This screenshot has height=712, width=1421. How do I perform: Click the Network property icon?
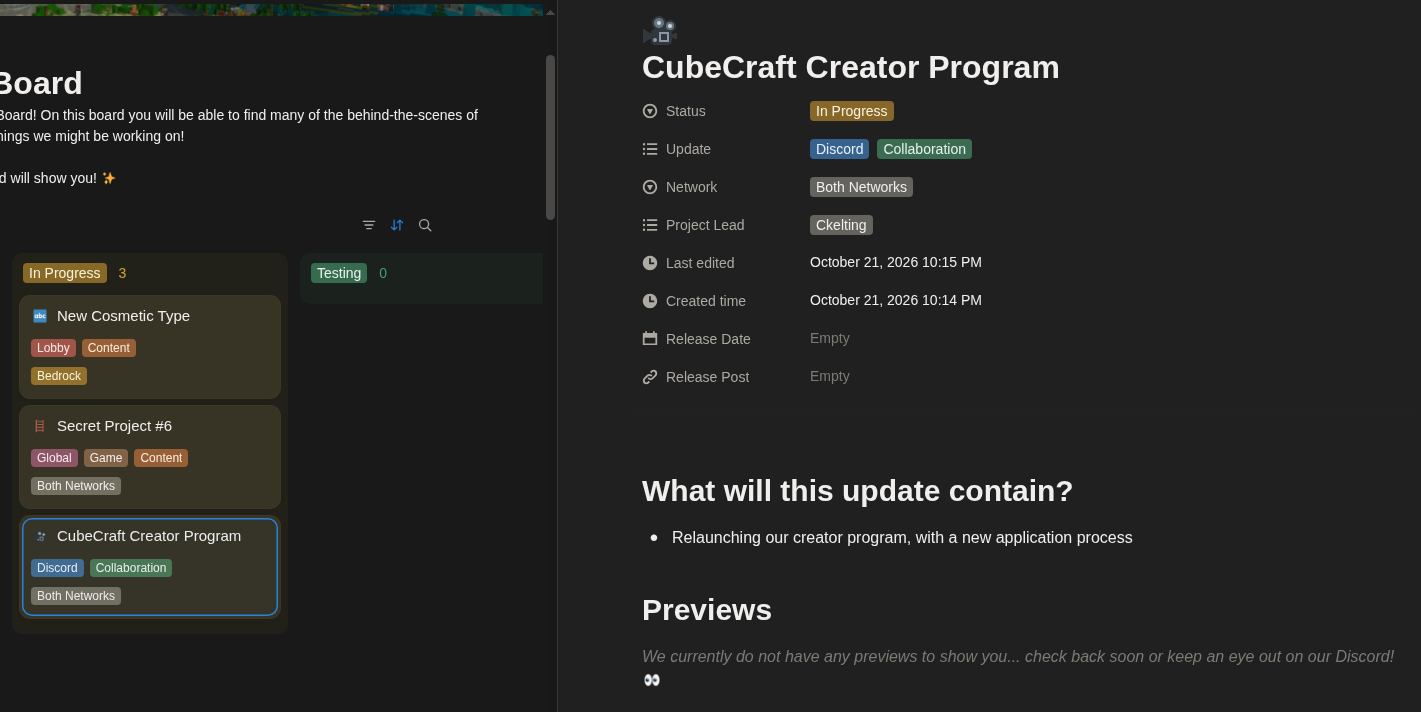650,187
